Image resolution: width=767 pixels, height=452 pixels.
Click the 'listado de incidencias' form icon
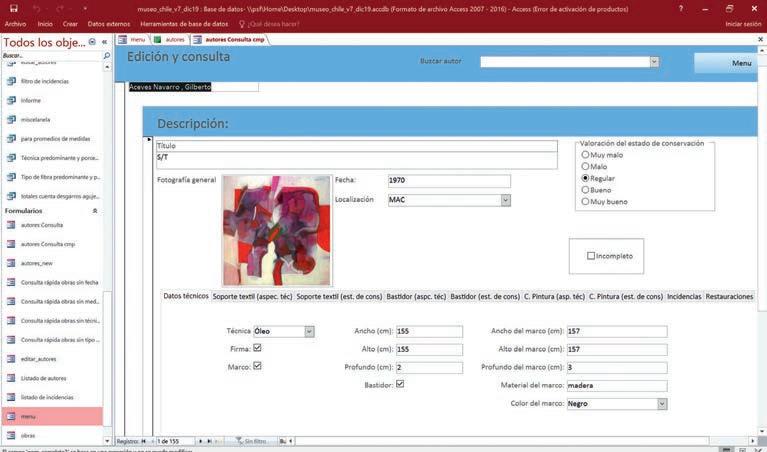[x=11, y=397]
